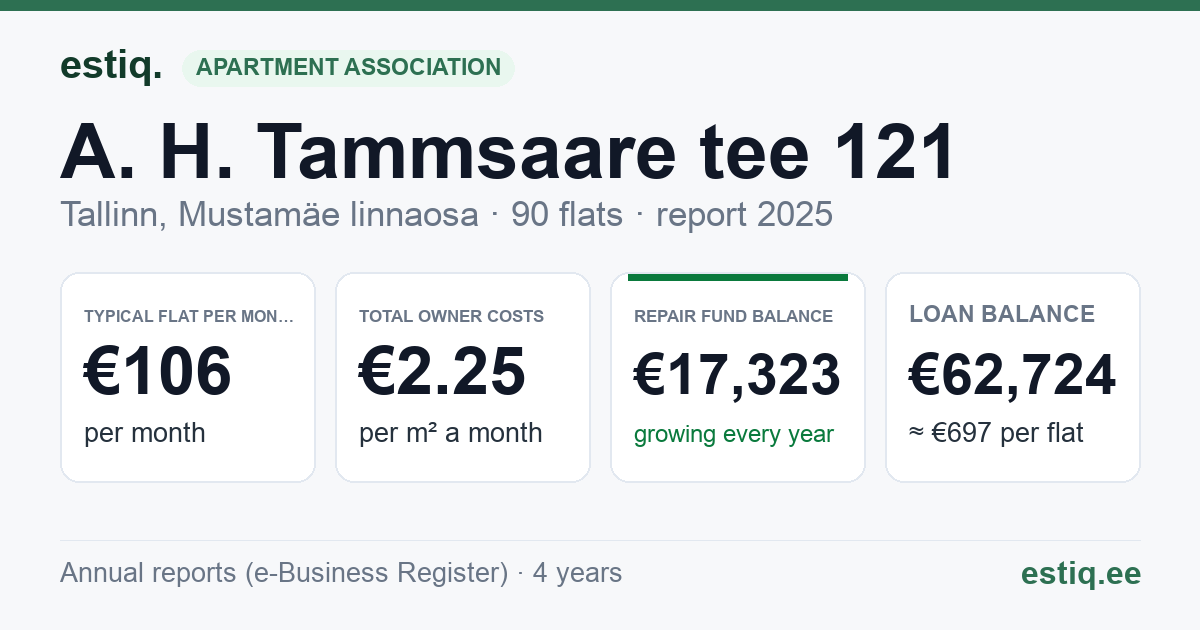1200x630 pixels.
Task: Click the TOTAL OWNER COSTS label
Action: (x=451, y=316)
